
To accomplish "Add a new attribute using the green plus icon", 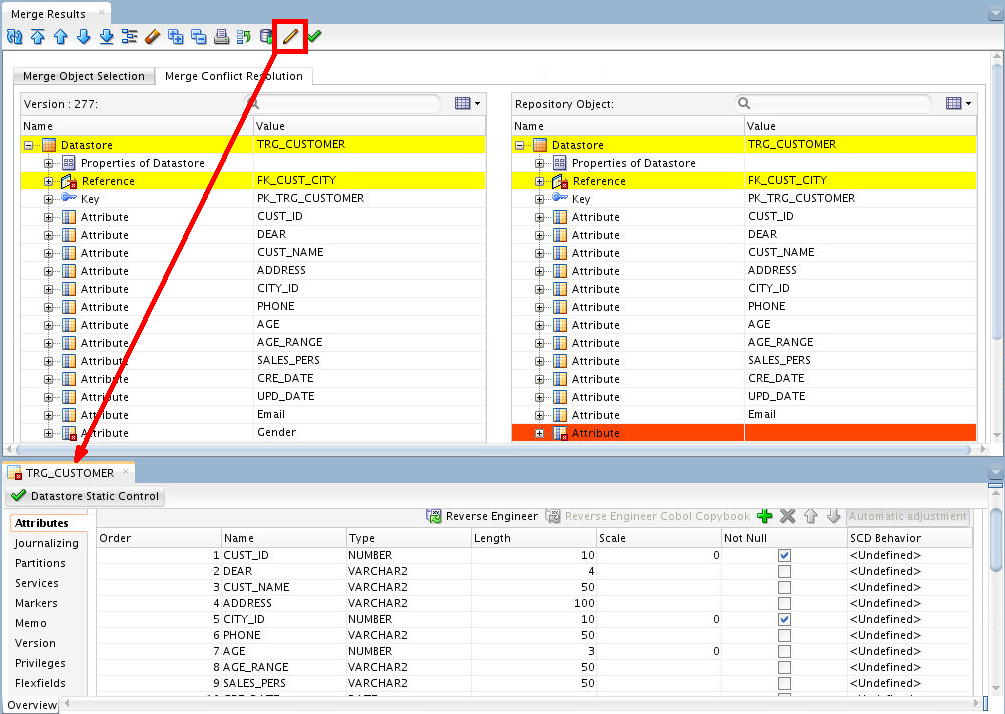I will pyautogui.click(x=765, y=516).
